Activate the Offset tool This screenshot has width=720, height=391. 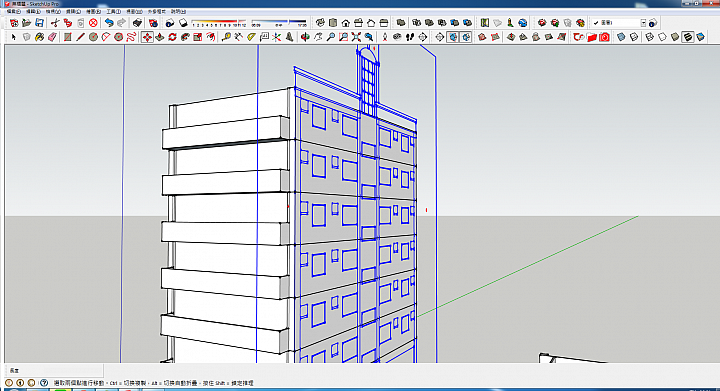click(211, 37)
